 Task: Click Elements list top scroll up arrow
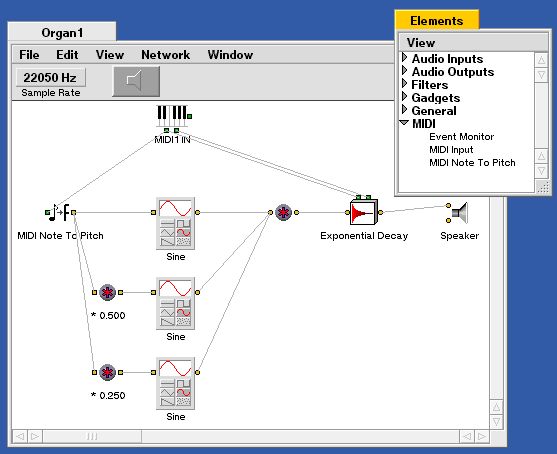541,60
